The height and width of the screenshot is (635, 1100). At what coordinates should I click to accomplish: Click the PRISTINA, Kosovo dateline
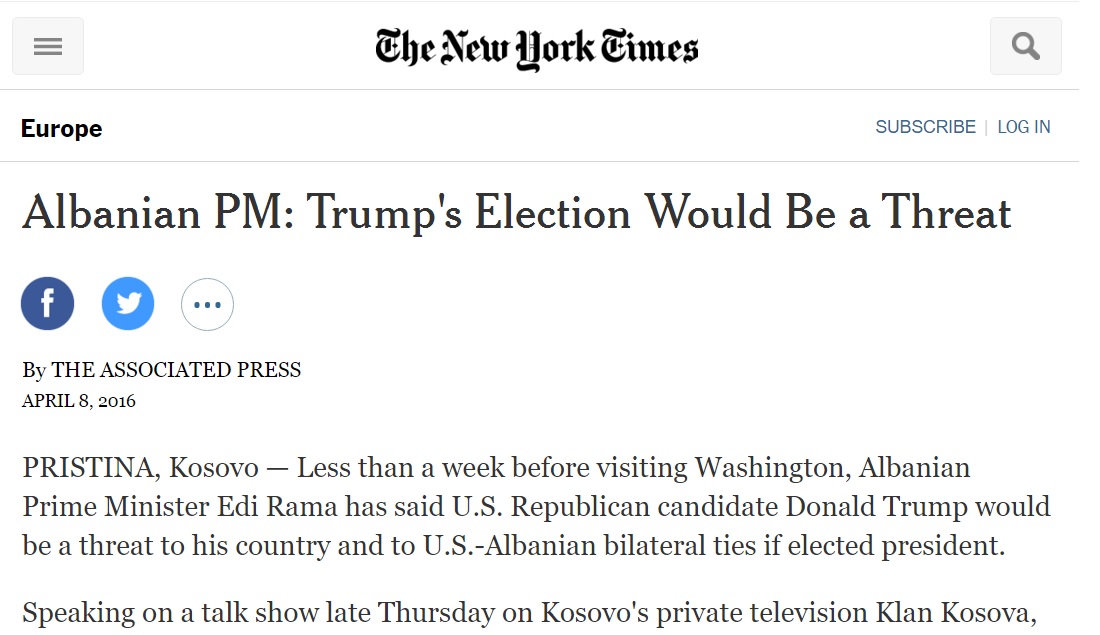click(140, 468)
